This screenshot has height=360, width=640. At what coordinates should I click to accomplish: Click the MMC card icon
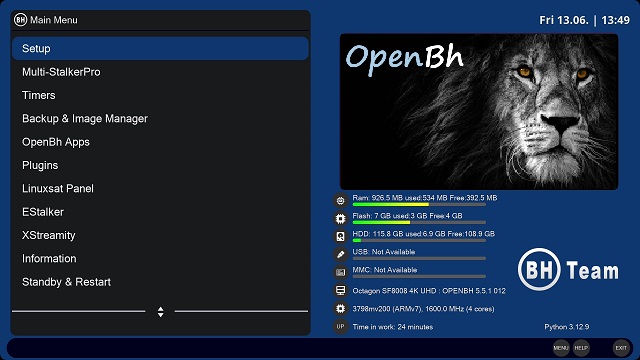[x=340, y=272]
